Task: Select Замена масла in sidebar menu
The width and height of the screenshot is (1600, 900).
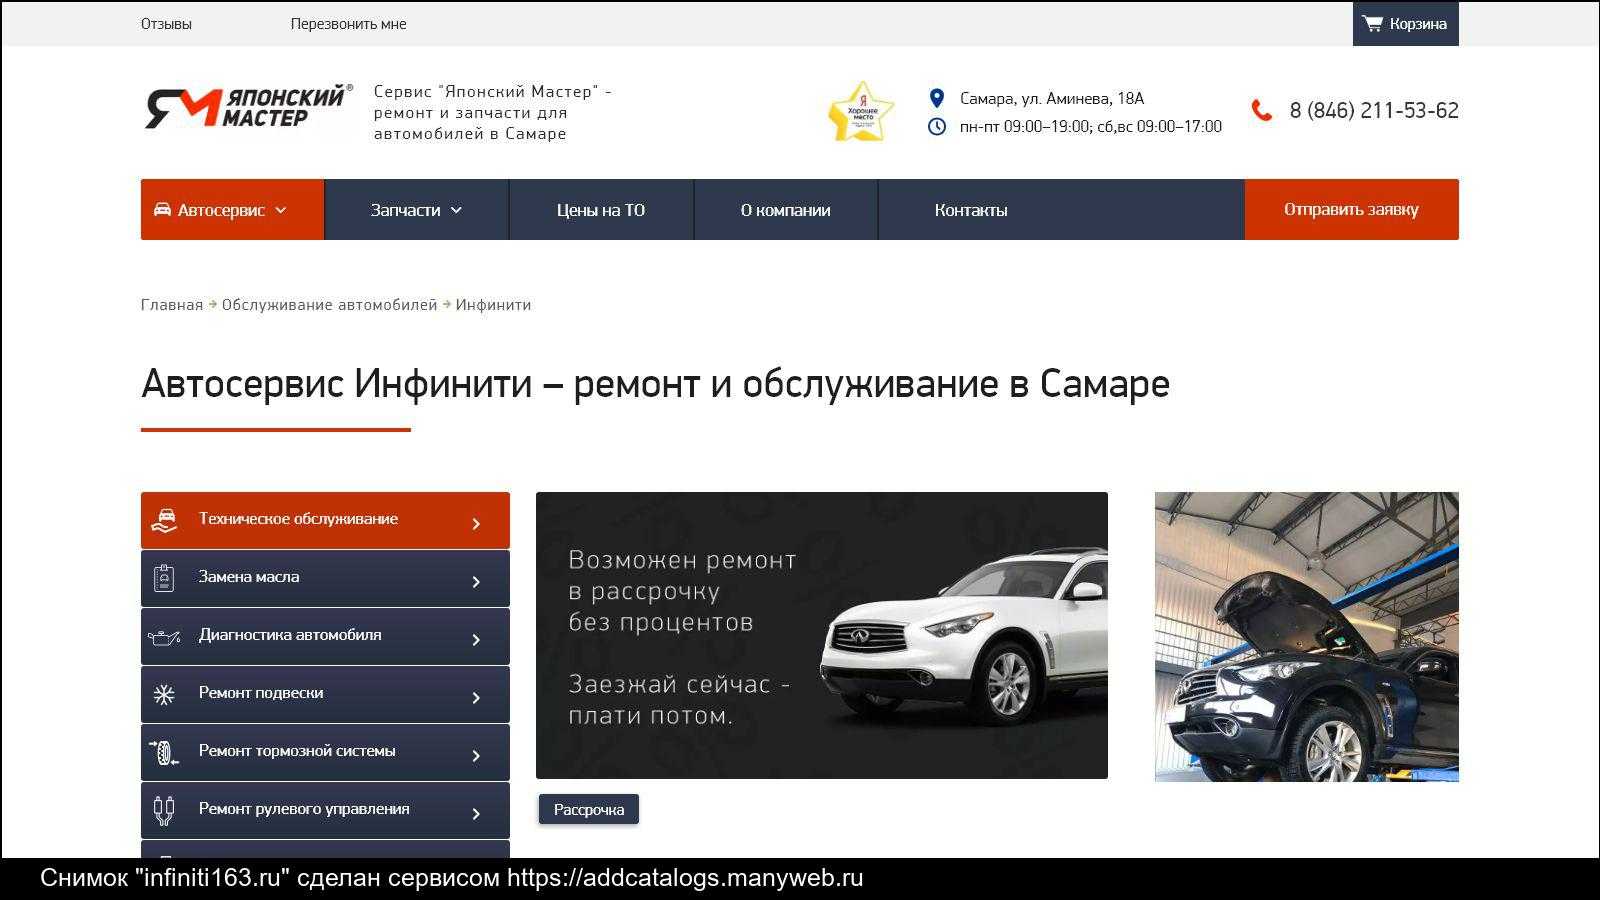Action: (325, 578)
